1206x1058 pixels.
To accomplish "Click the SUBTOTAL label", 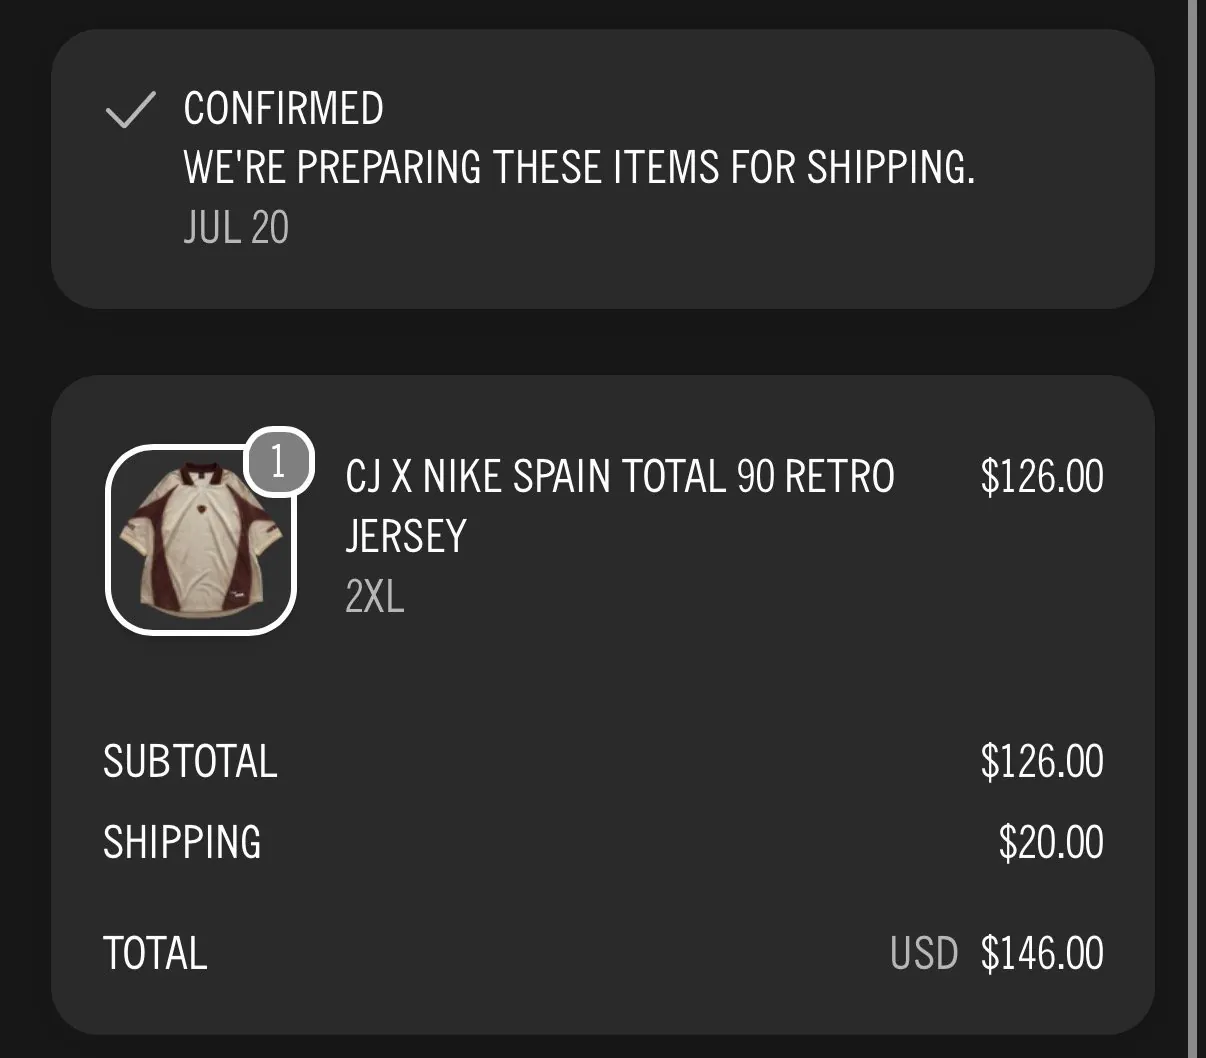I will tap(190, 761).
